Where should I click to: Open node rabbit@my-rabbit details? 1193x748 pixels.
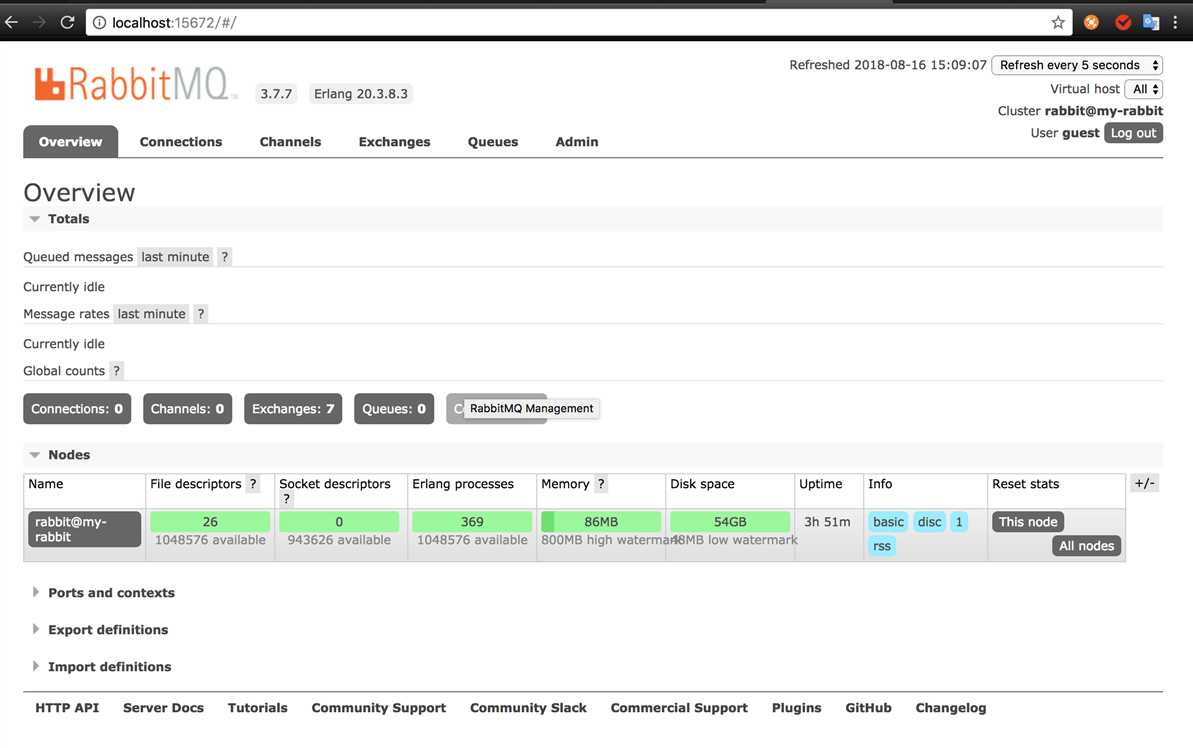coord(84,529)
